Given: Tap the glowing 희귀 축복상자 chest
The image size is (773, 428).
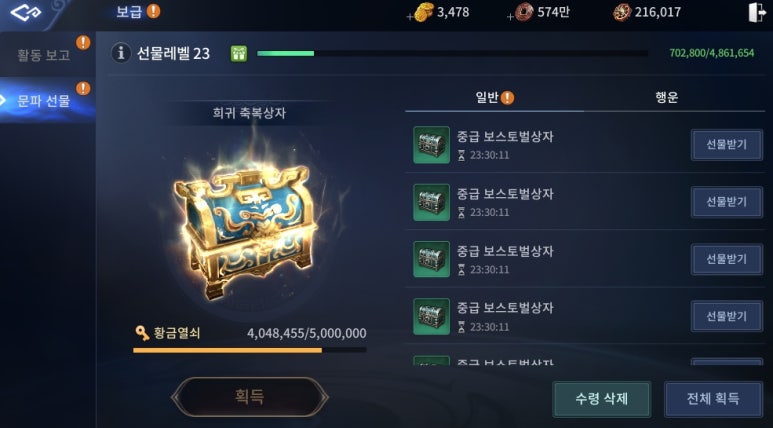Looking at the screenshot, I should point(245,227).
